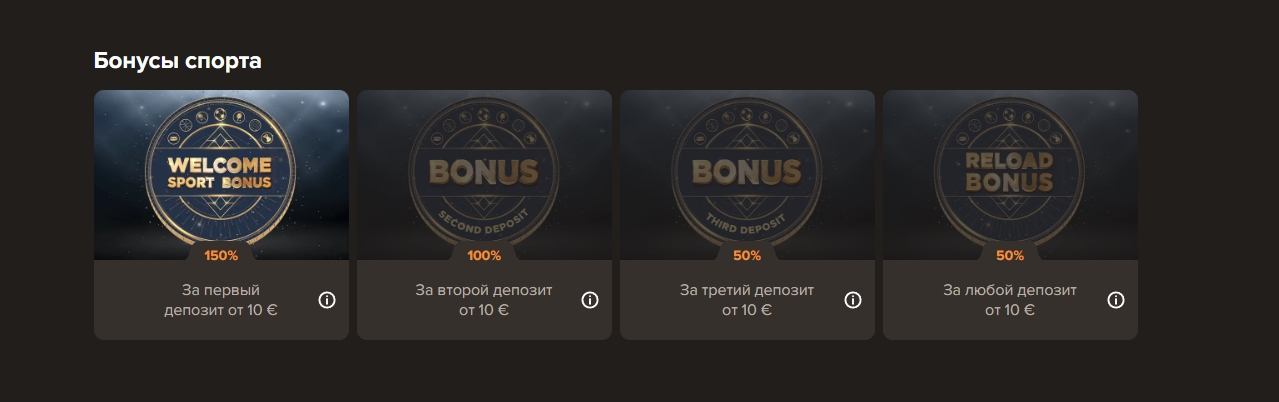Click the 100% badge on second bonus
This screenshot has height=402, width=1279.
click(484, 256)
